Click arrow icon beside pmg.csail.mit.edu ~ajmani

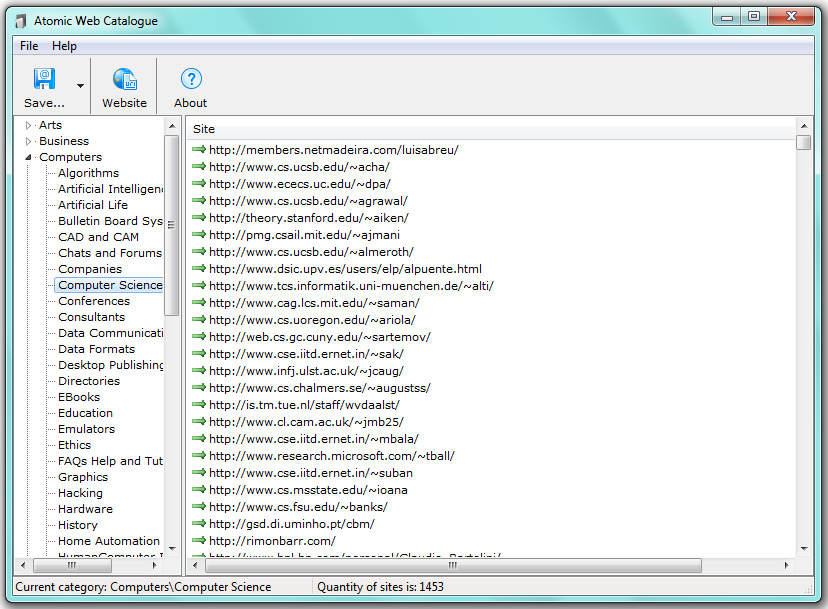(199, 235)
